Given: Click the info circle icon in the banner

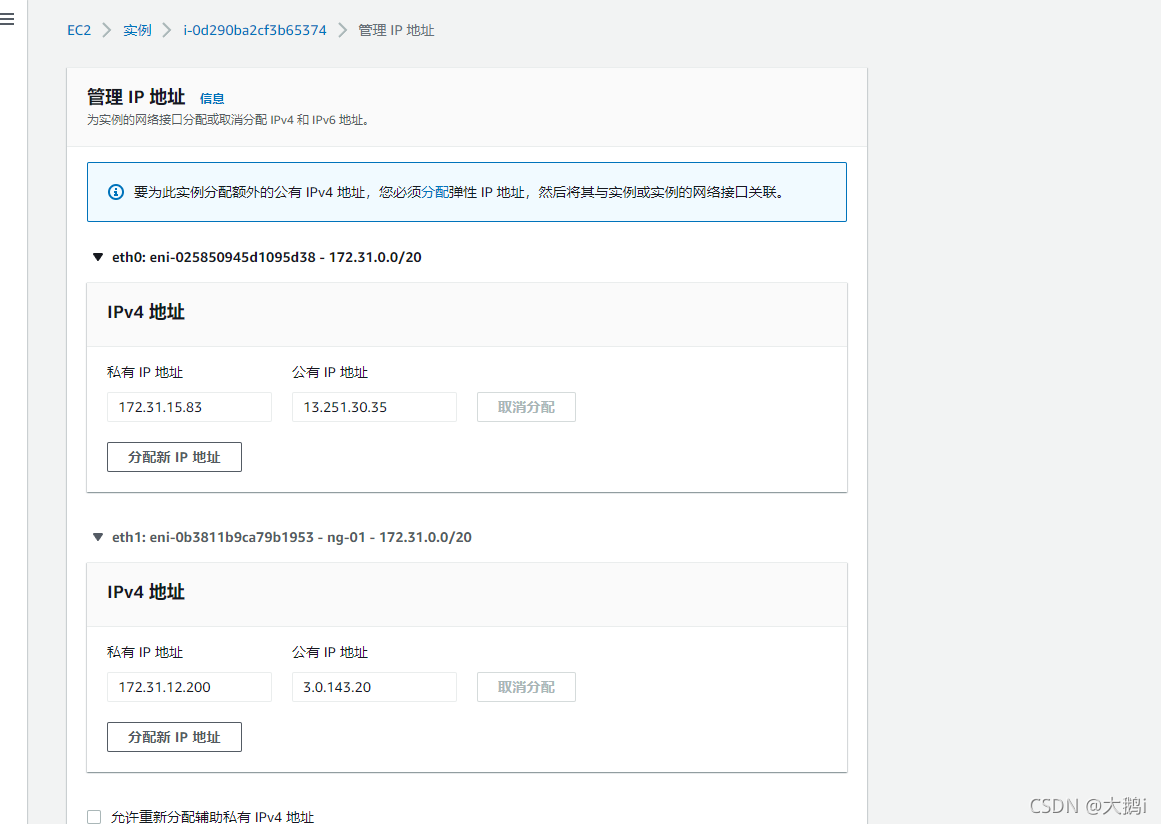Looking at the screenshot, I should (x=116, y=192).
